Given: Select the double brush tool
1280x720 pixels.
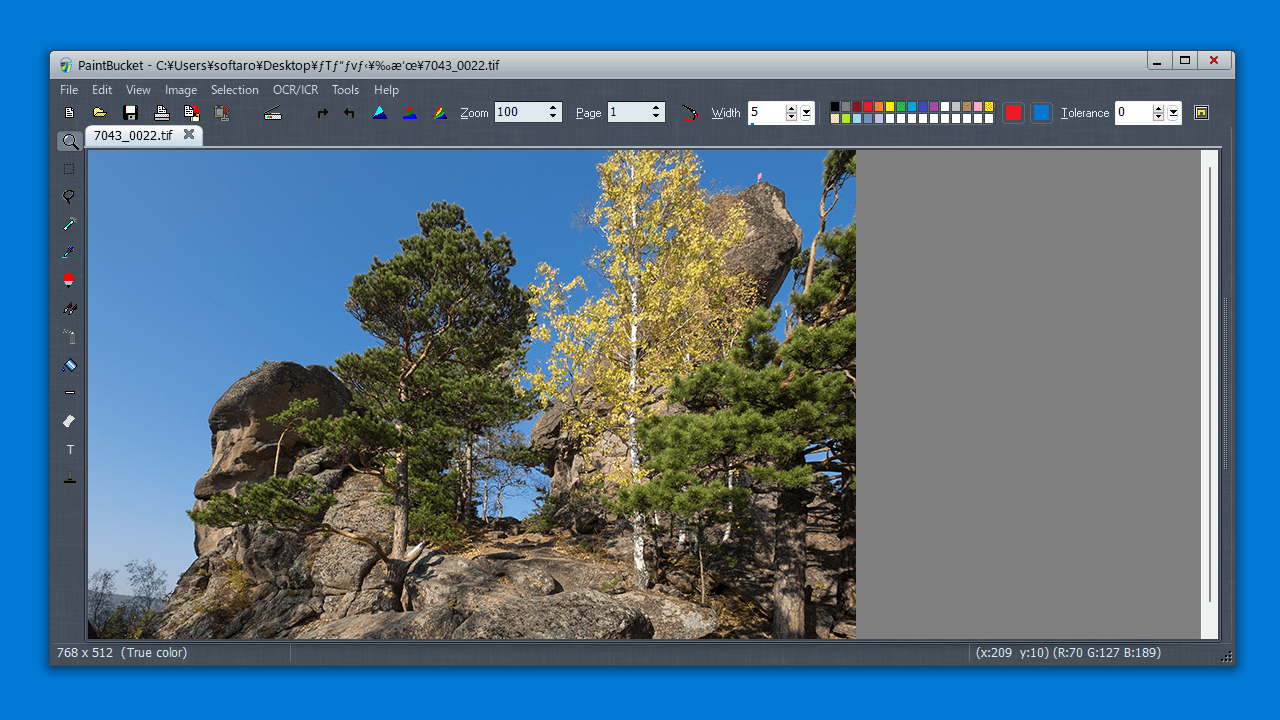Looking at the screenshot, I should tap(69, 309).
